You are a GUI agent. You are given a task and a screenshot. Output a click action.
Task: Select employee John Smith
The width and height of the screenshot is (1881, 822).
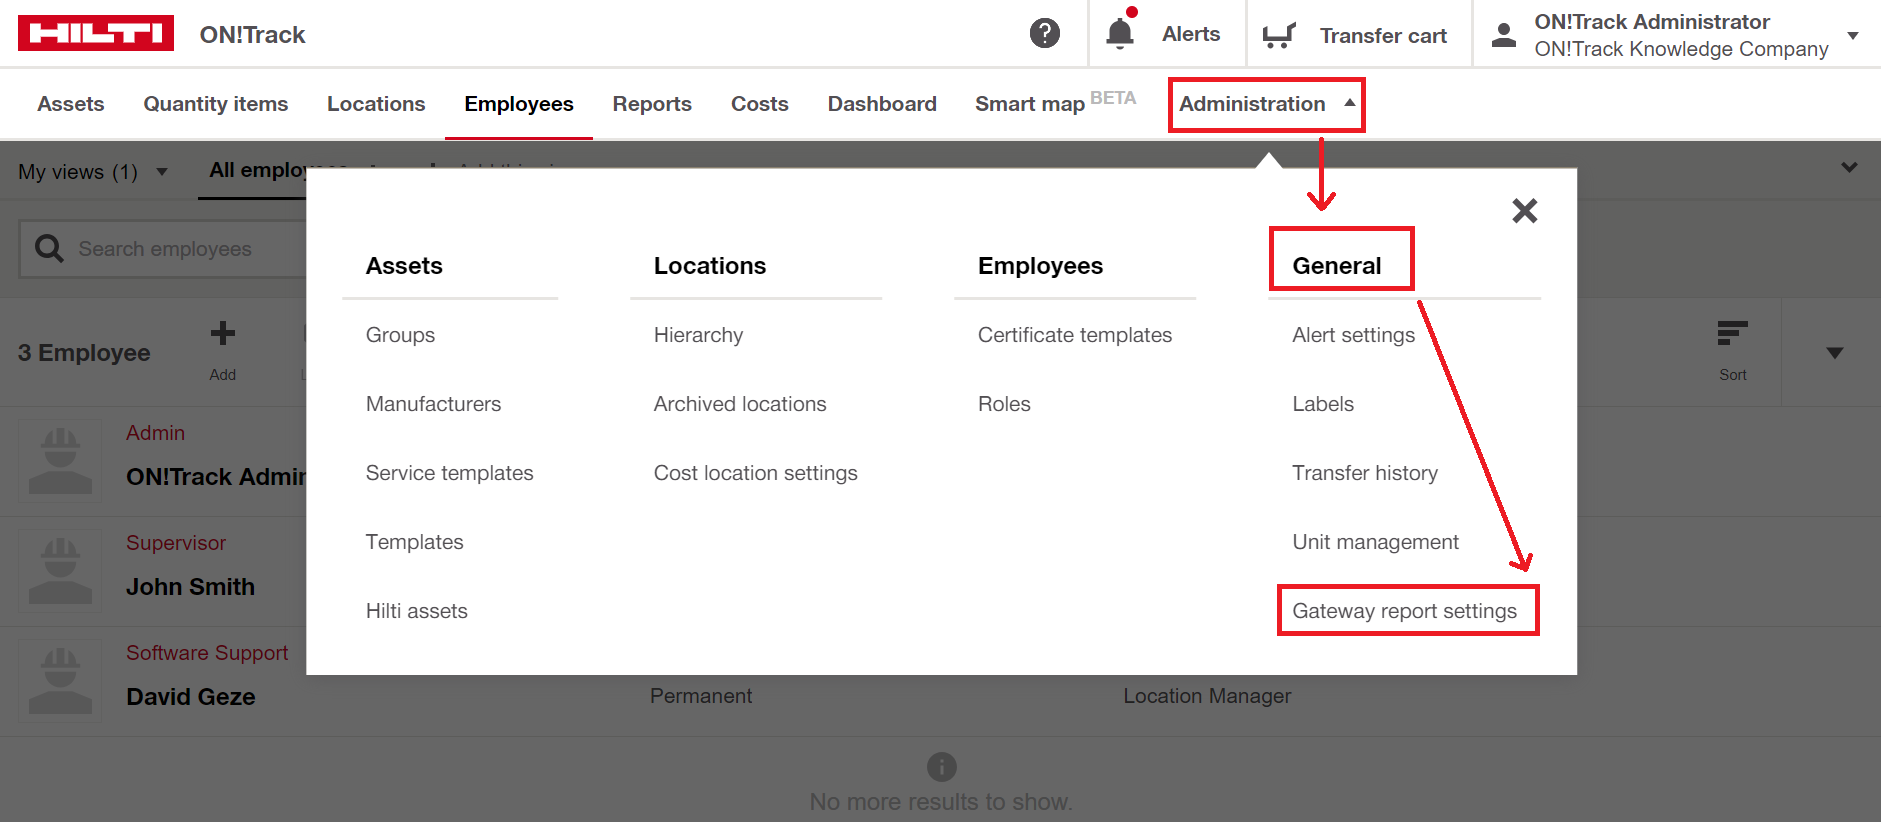190,587
